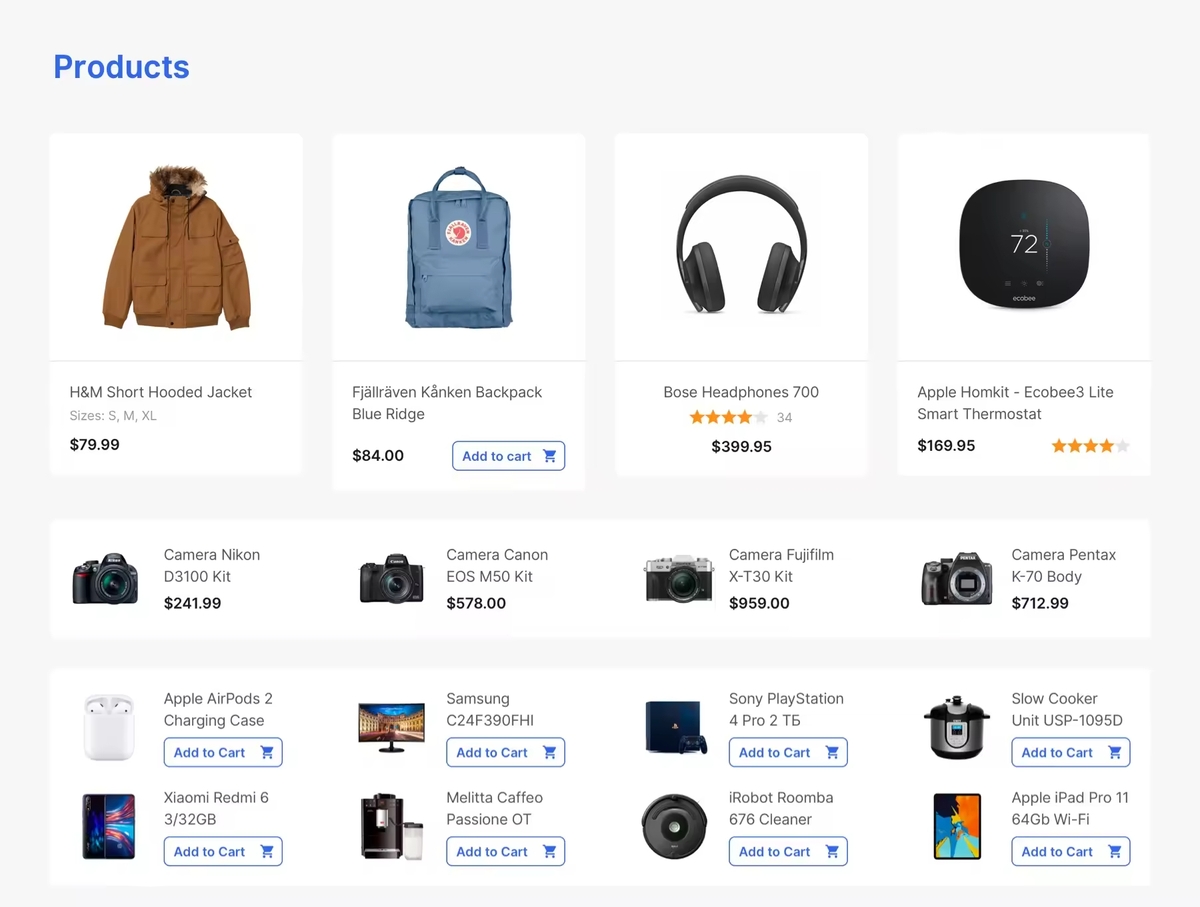Click the Add to Cart text for Apple iPad Pro 11

click(x=1057, y=851)
